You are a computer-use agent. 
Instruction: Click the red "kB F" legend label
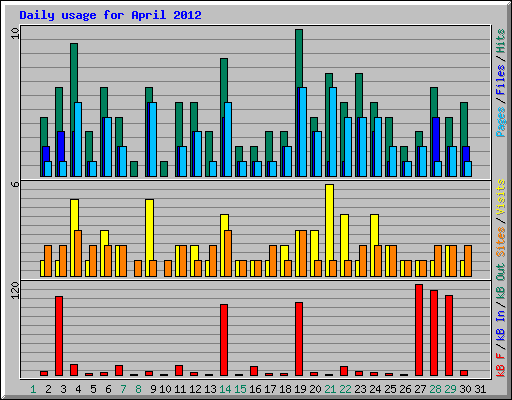500,364
